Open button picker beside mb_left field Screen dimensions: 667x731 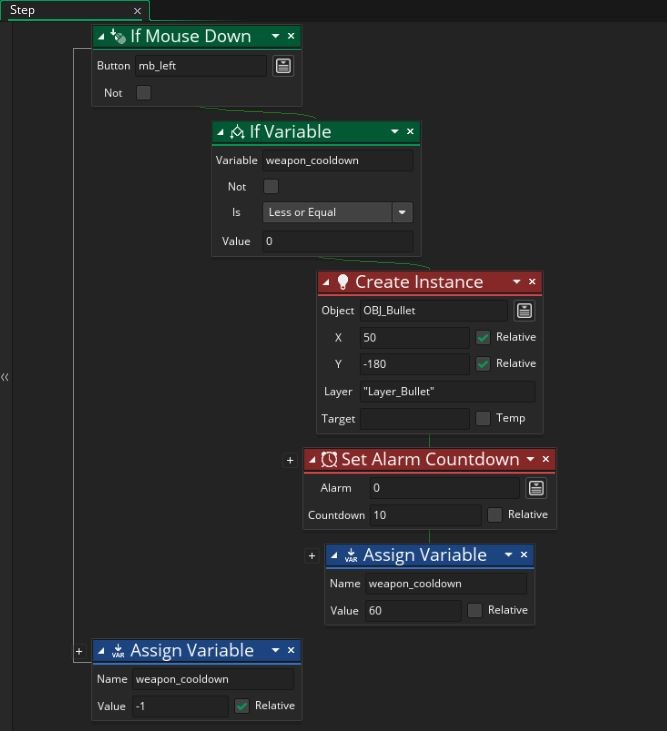pos(283,66)
